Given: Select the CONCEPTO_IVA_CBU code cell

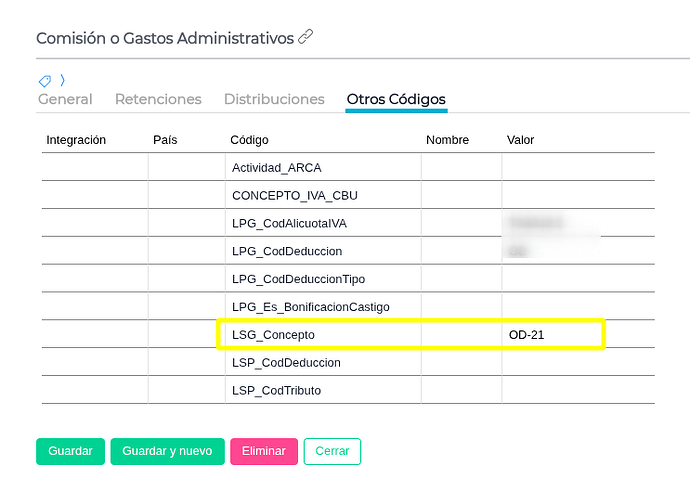Looking at the screenshot, I should coord(323,195).
